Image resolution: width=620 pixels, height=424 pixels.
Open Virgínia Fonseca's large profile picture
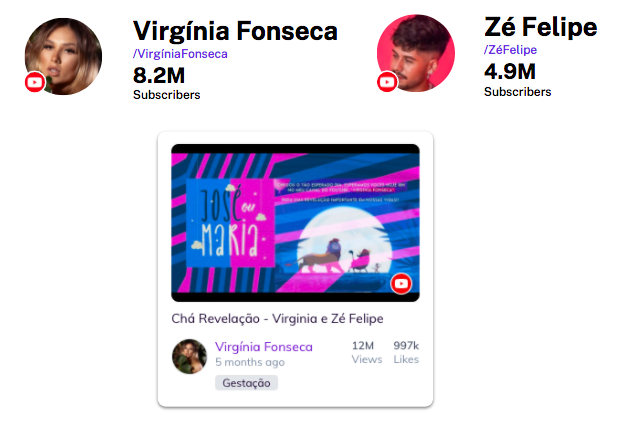(63, 56)
